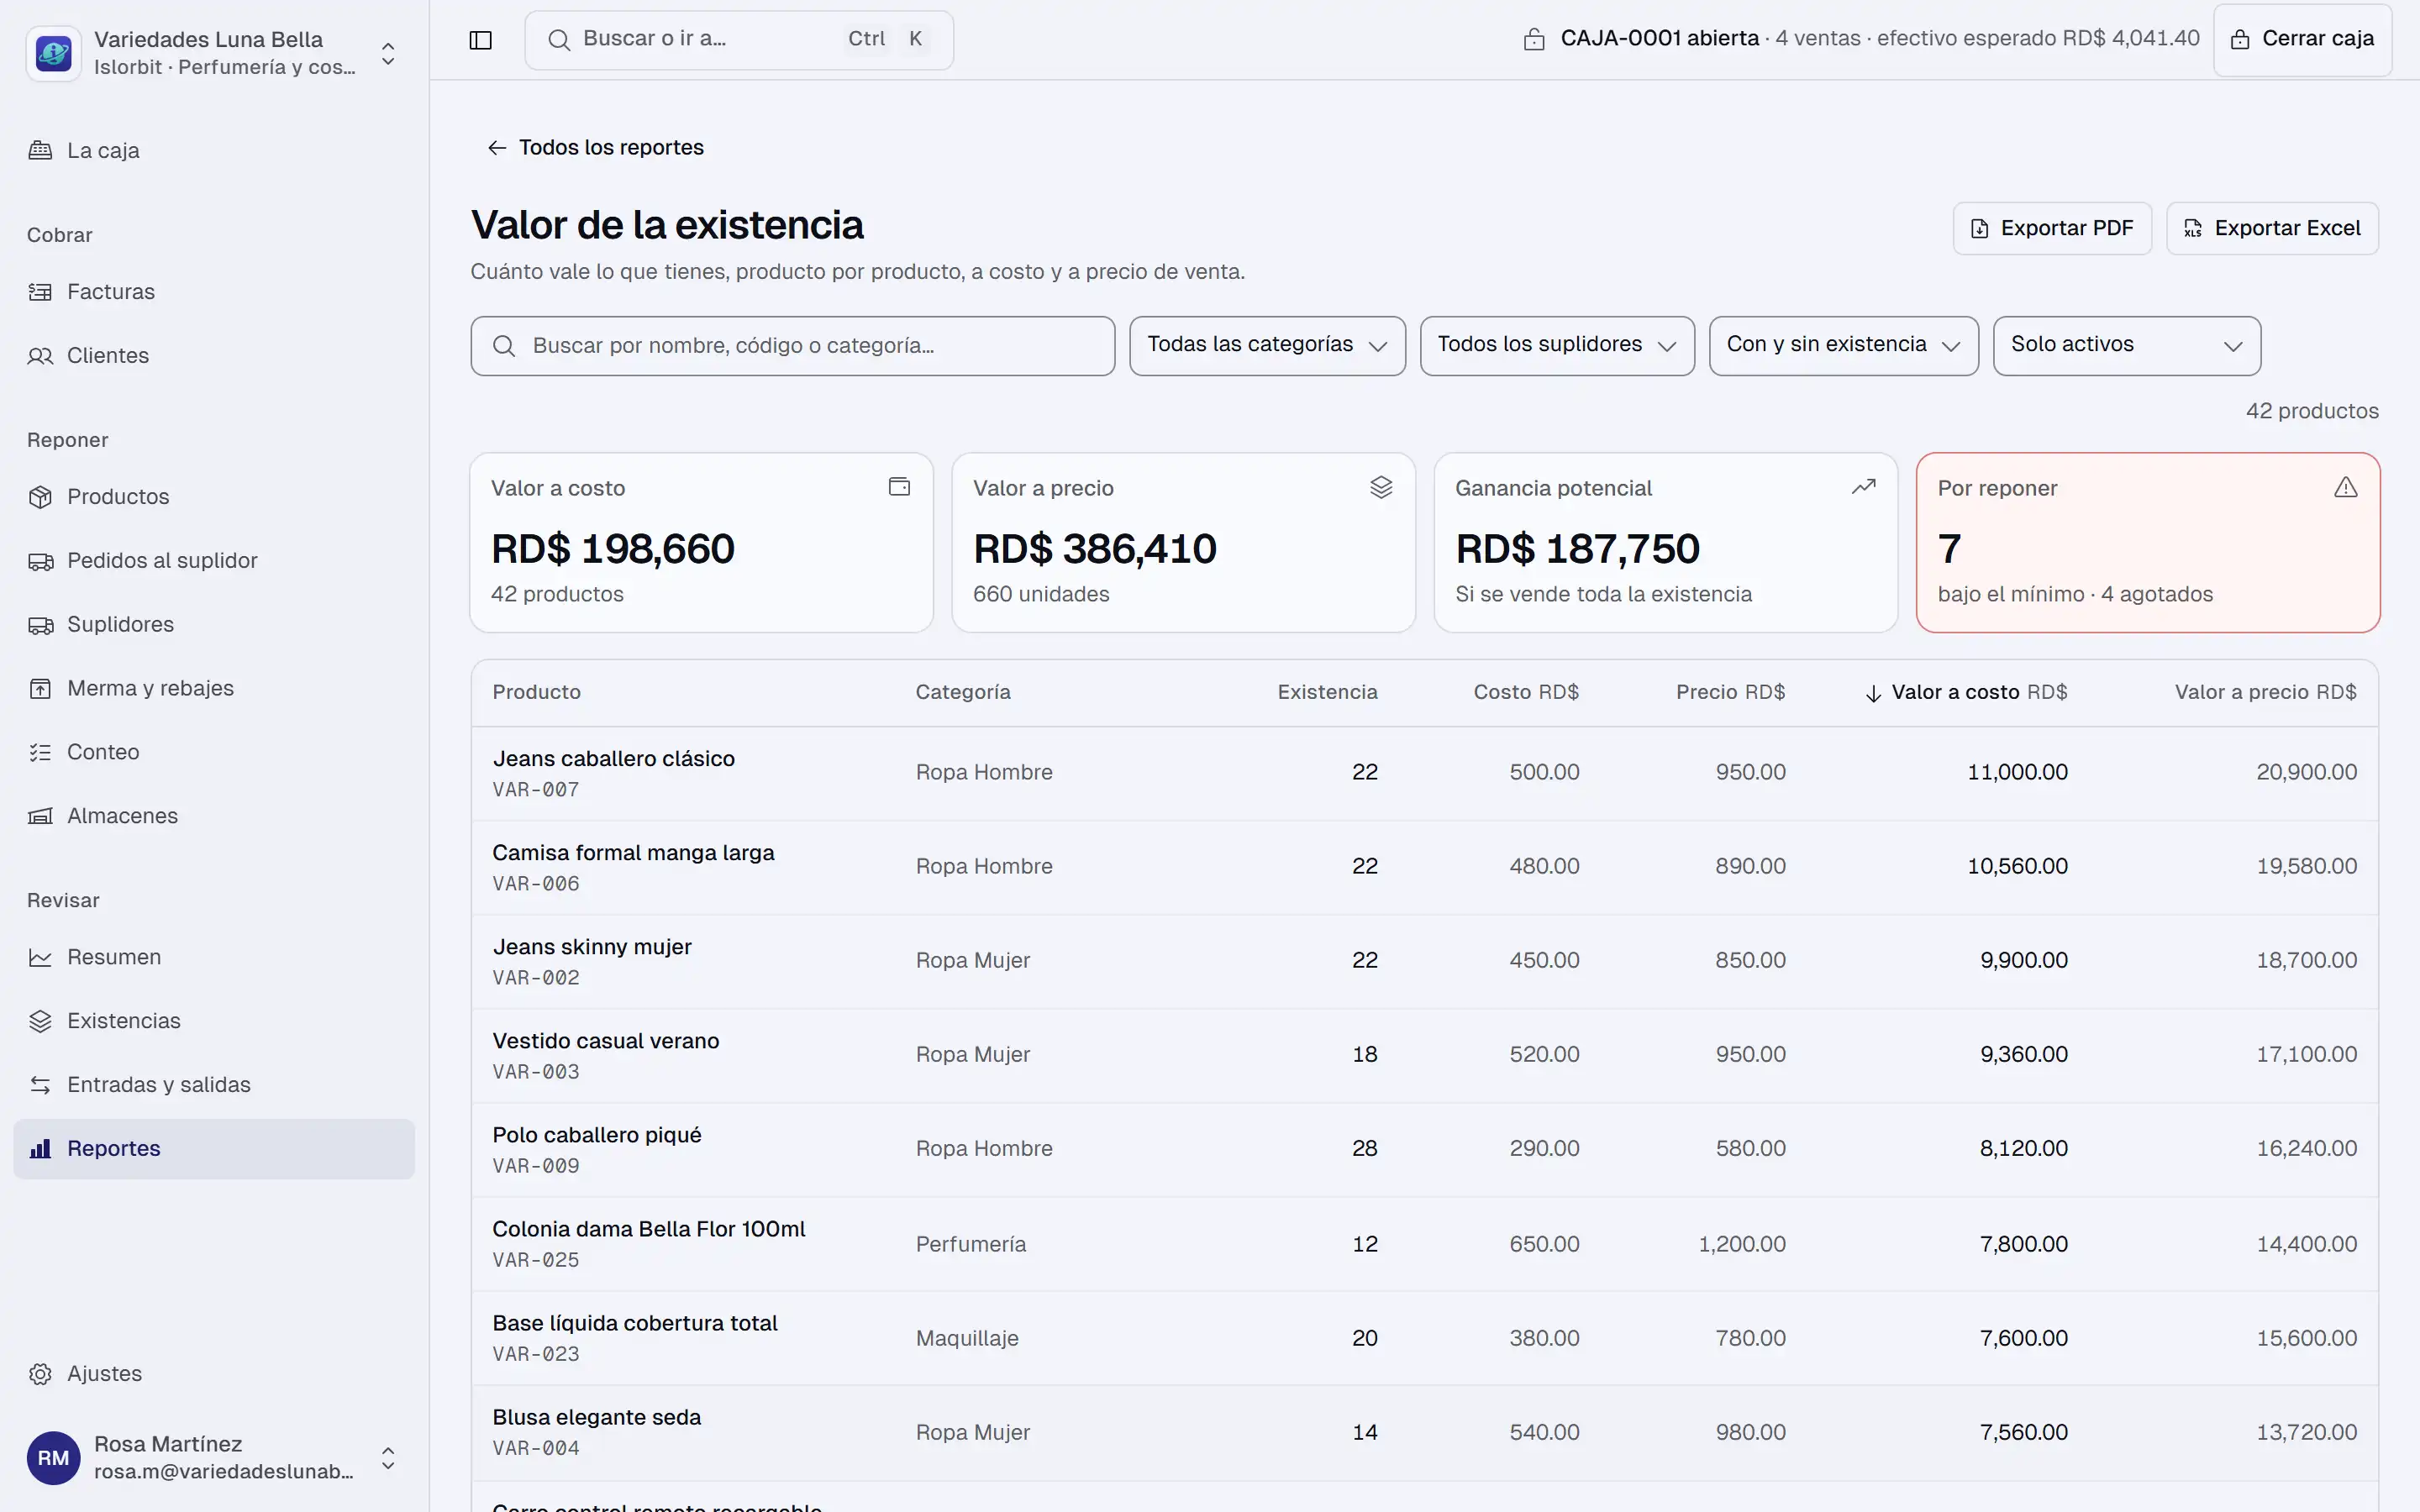Select the Jeans caballero clásico row
Viewport: 2420px width, 1512px height.
1424,773
